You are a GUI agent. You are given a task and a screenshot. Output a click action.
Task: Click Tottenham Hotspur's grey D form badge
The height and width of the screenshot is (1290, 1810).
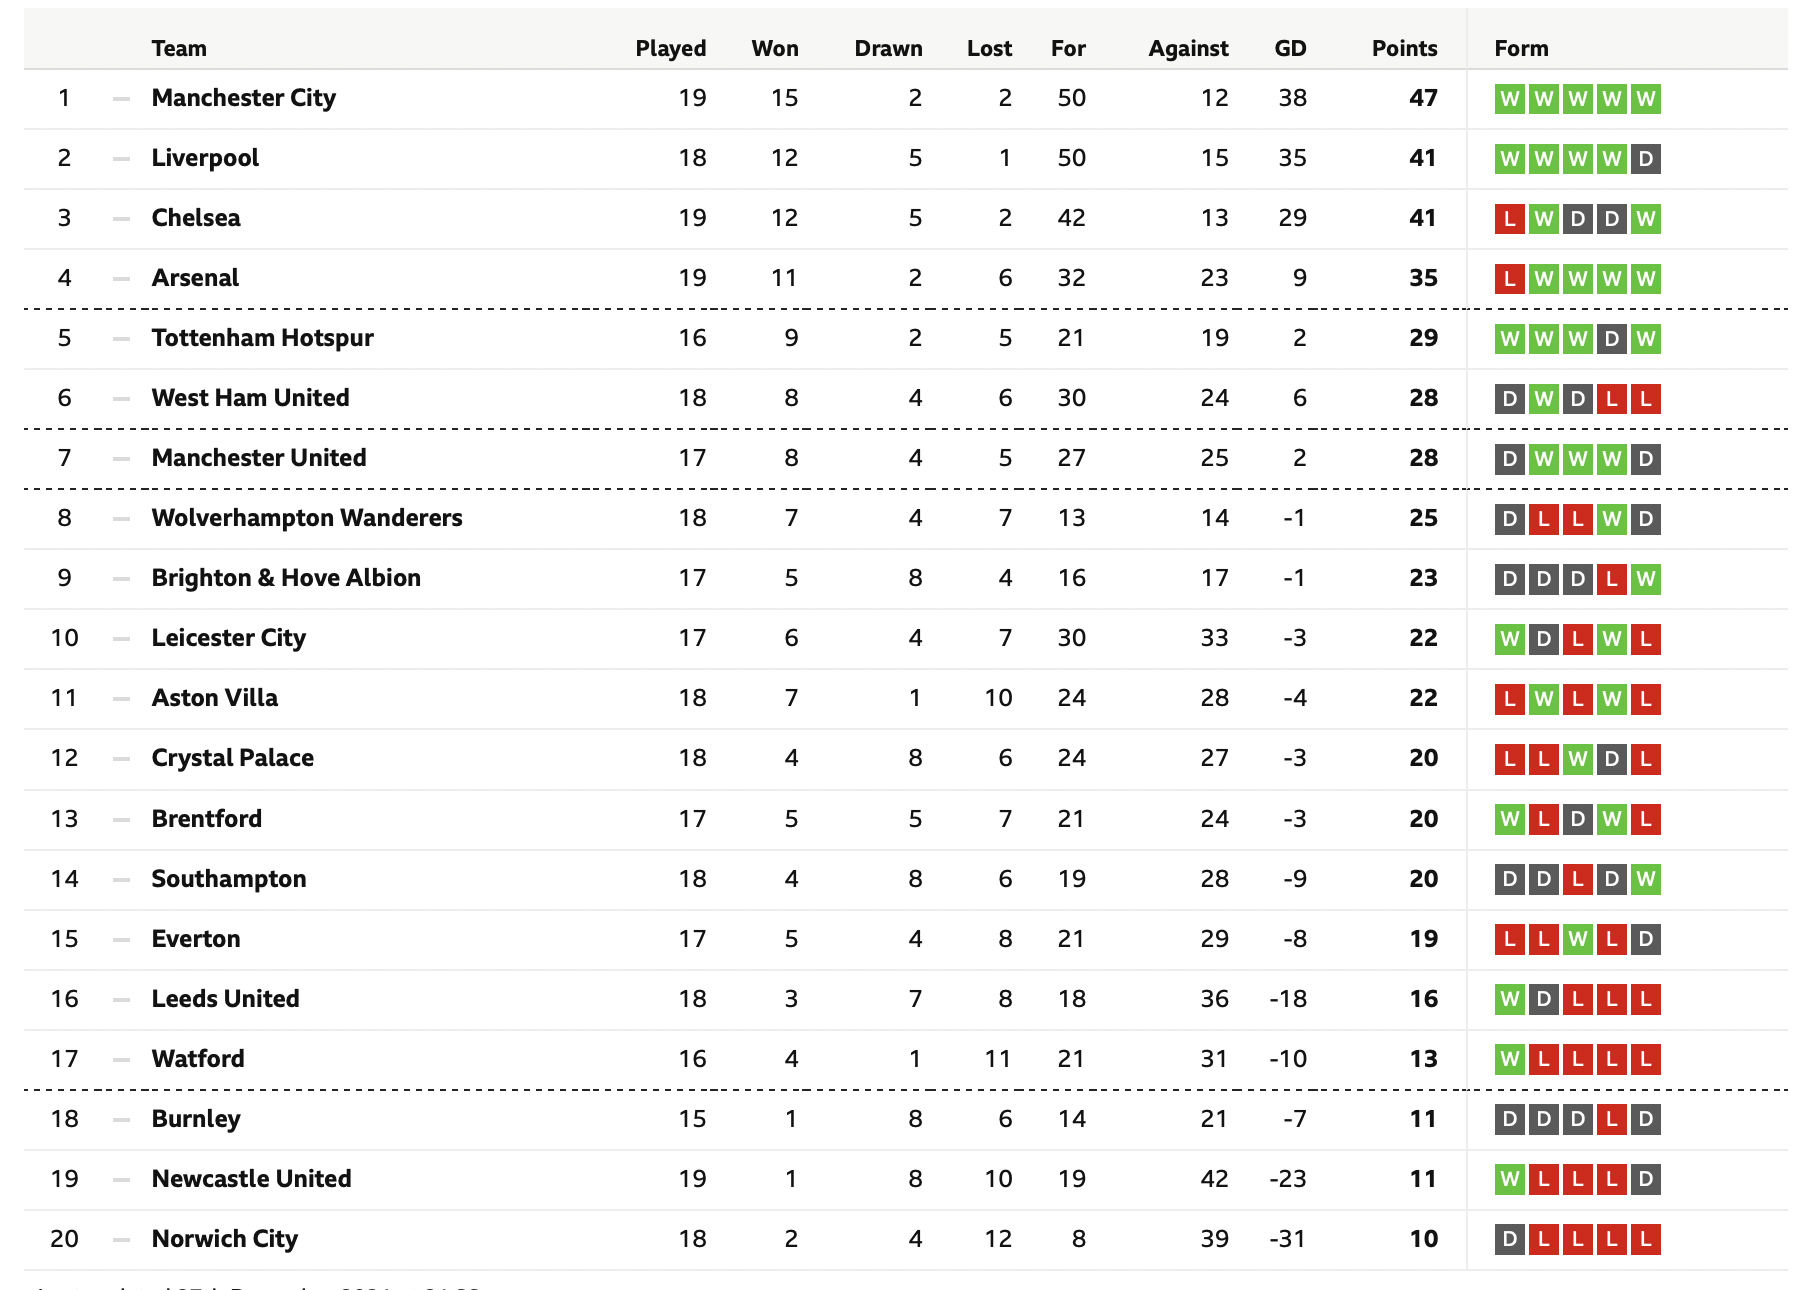[1612, 339]
